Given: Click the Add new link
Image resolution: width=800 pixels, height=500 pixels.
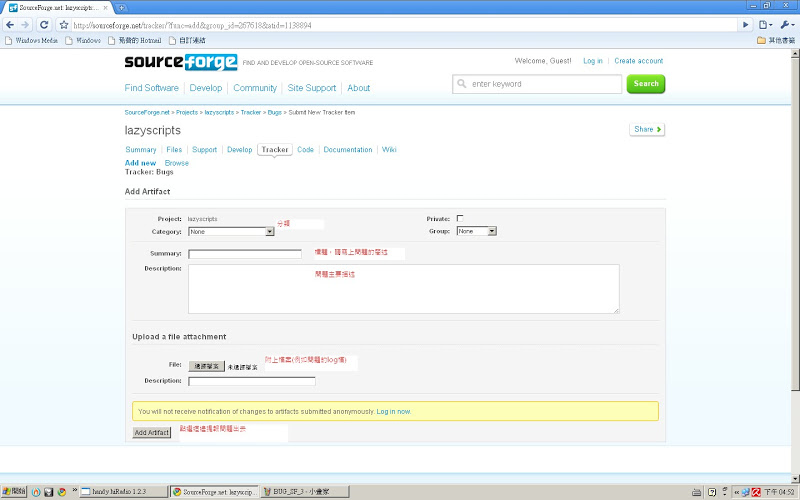Looking at the screenshot, I should [x=140, y=163].
